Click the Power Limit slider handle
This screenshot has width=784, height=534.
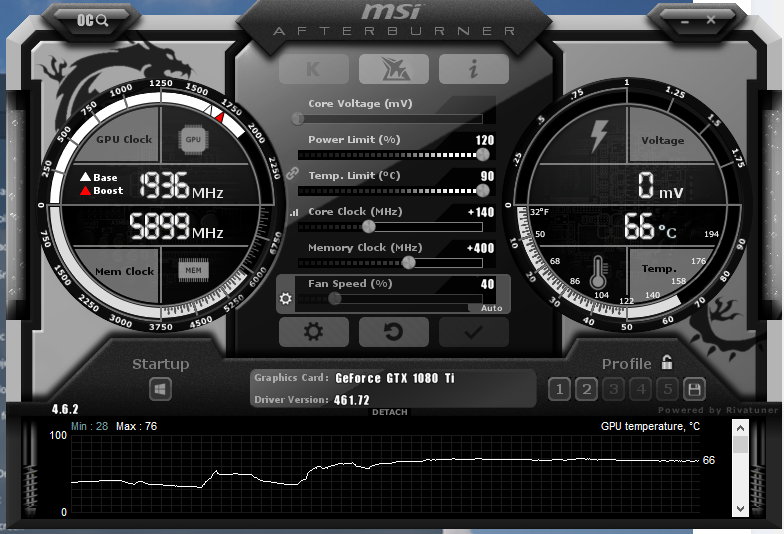click(482, 154)
